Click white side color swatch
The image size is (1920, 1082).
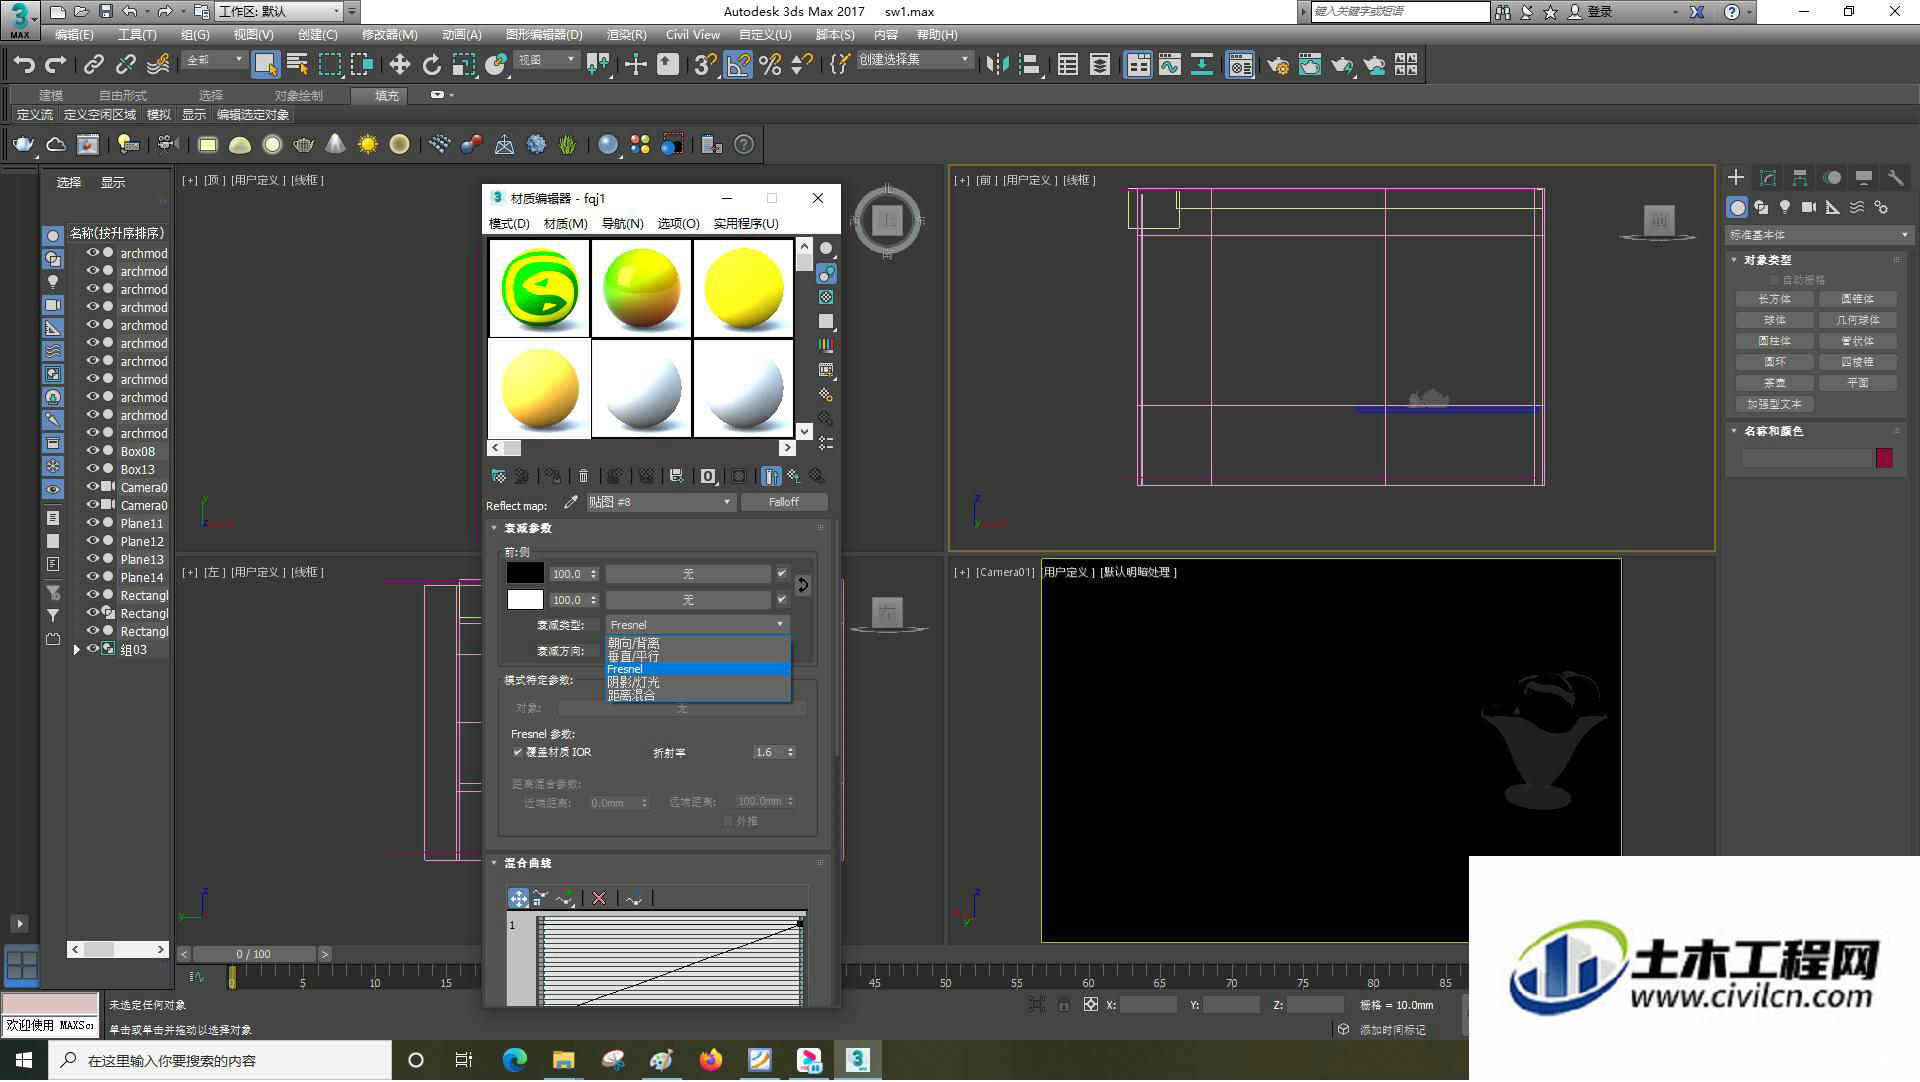click(525, 599)
